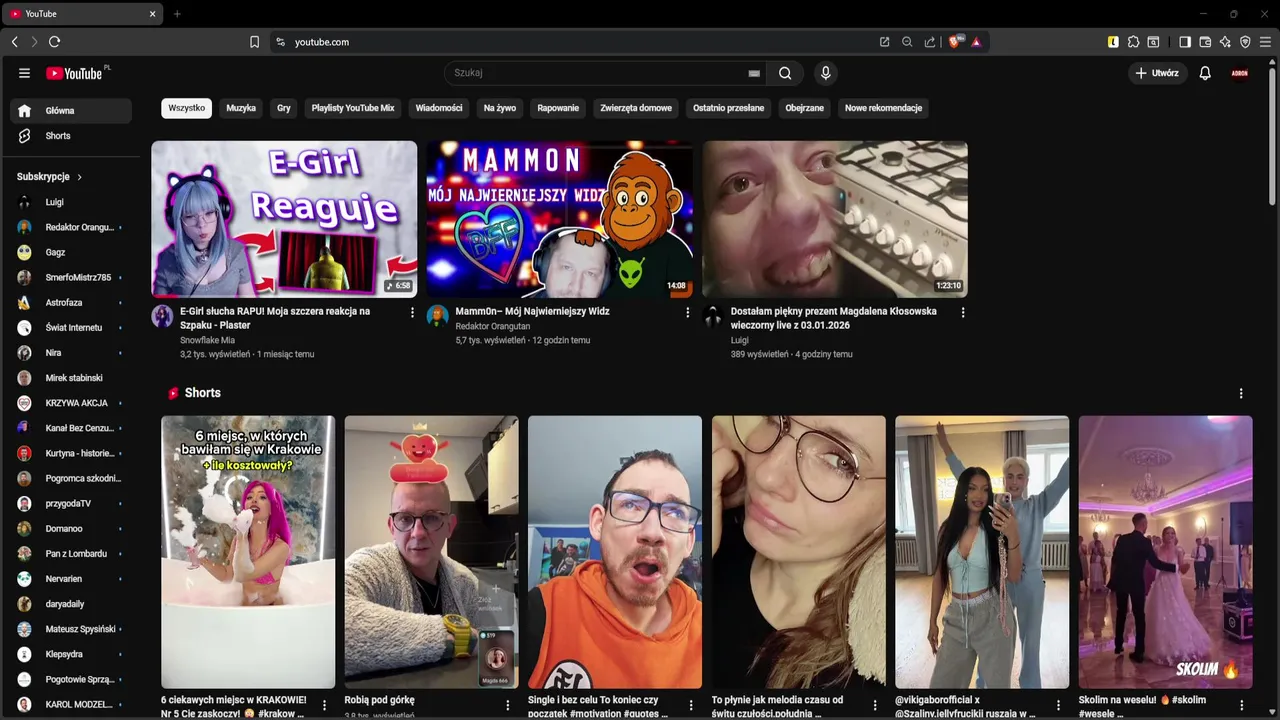Open the Skolim na weselu short
The image size is (1280, 720).
click(x=1166, y=552)
